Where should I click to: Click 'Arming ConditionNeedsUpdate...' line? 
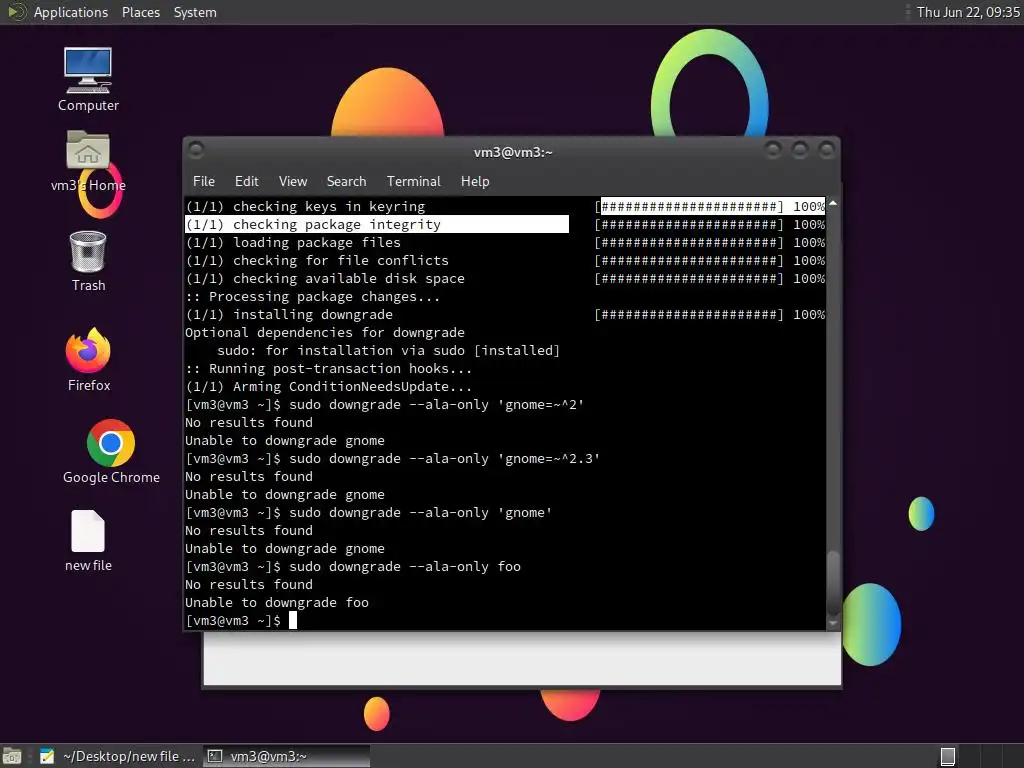[x=328, y=387]
